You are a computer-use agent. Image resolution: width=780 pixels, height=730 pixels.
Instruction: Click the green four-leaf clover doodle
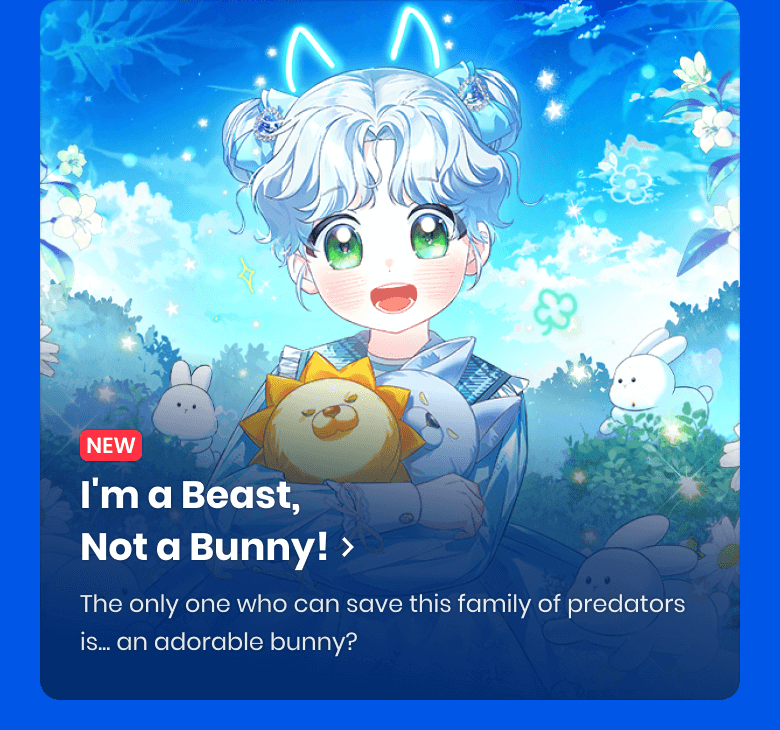(556, 311)
